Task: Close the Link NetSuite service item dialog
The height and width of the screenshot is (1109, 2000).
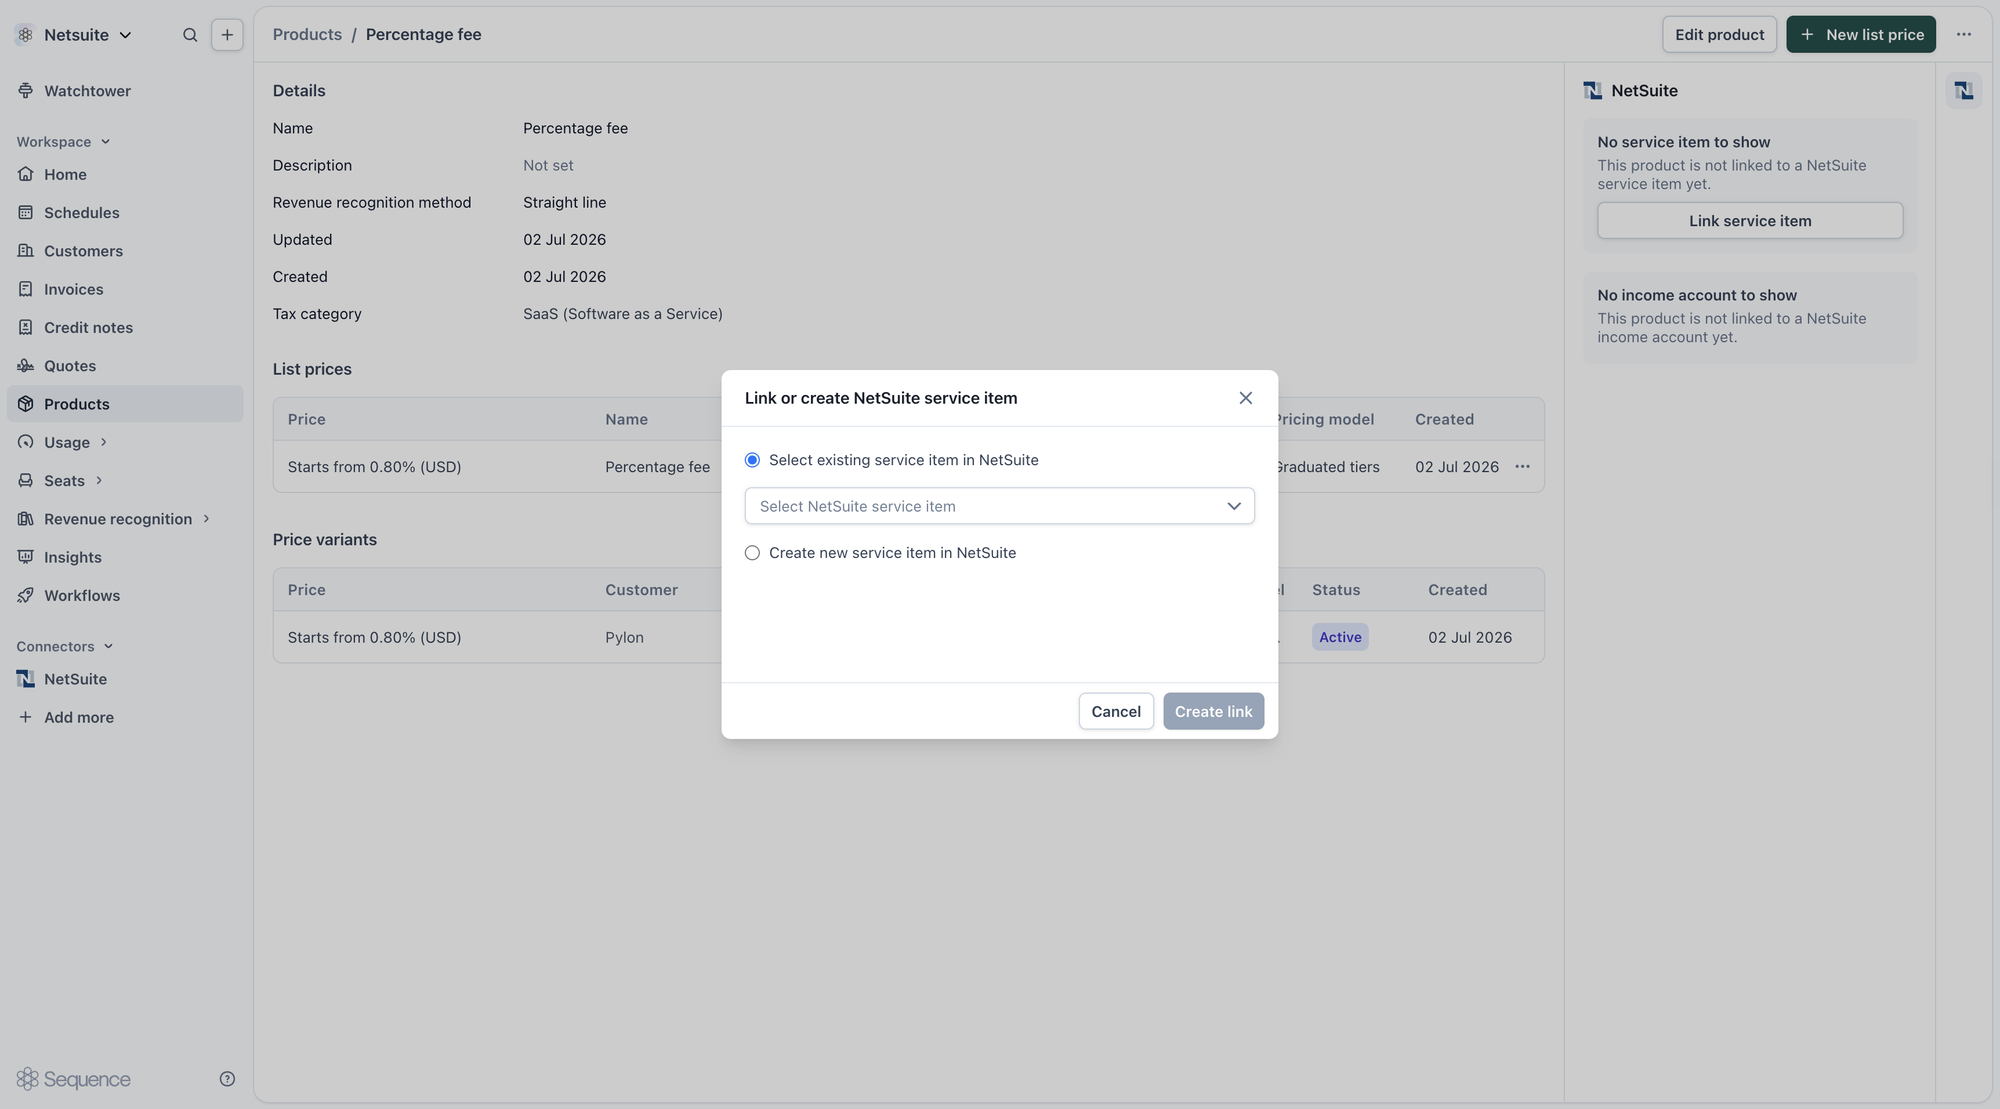Action: 1246,398
